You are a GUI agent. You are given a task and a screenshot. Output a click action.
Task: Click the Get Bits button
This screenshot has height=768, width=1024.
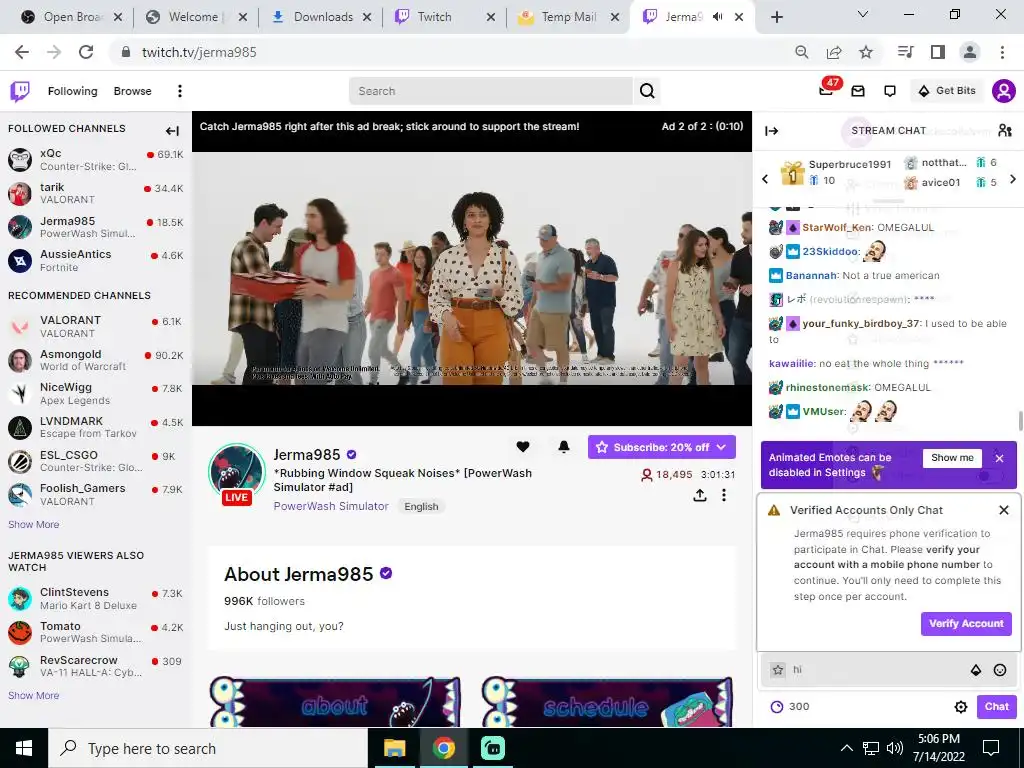pyautogui.click(x=946, y=91)
